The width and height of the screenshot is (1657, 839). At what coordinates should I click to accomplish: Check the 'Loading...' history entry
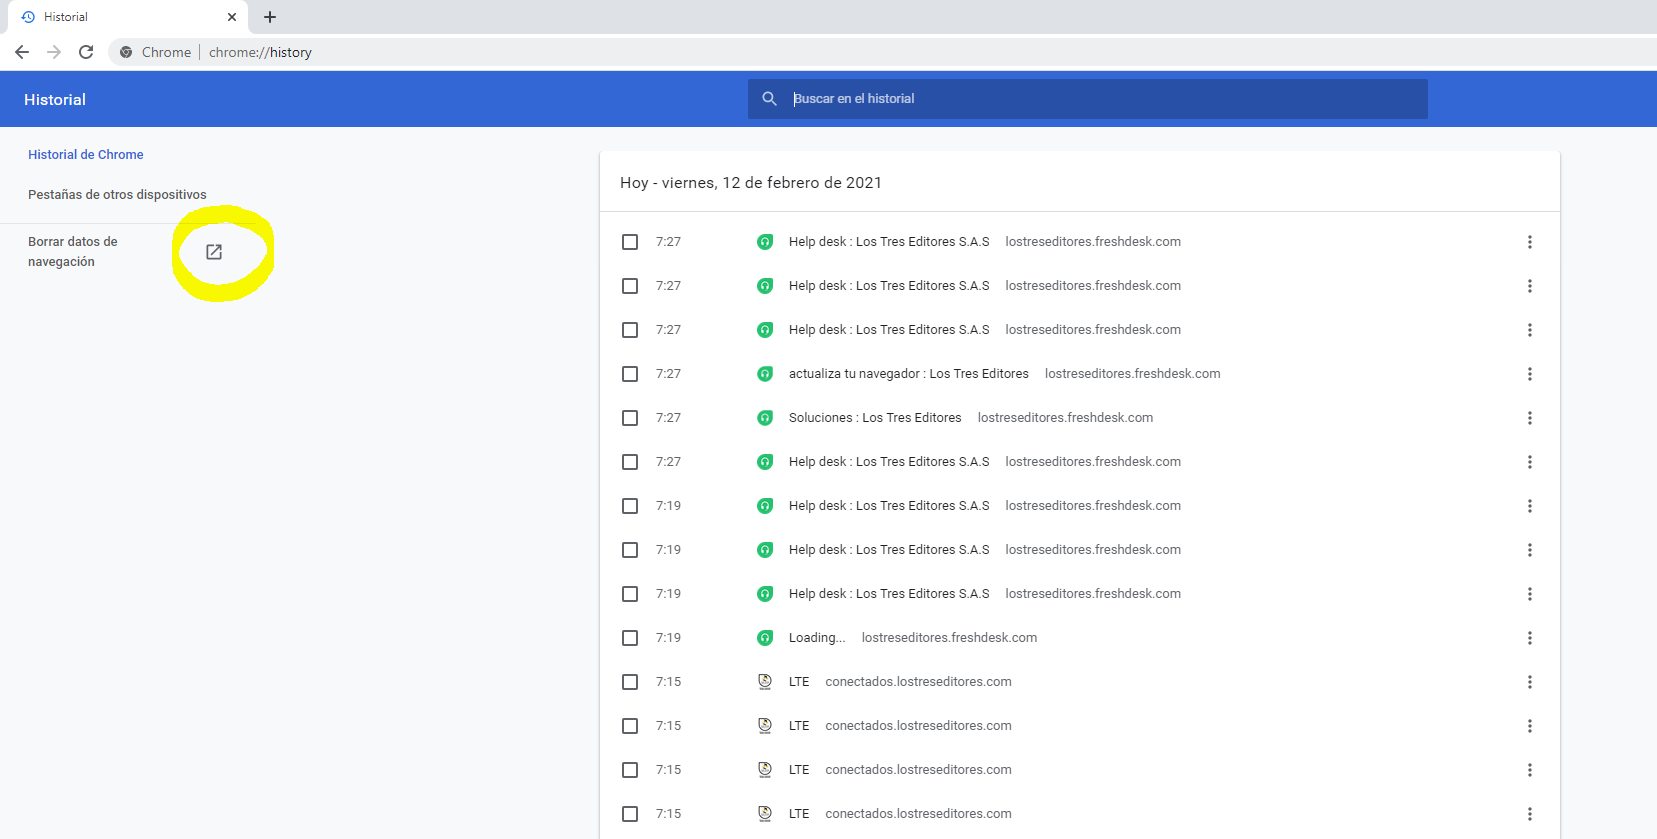pyautogui.click(x=630, y=638)
